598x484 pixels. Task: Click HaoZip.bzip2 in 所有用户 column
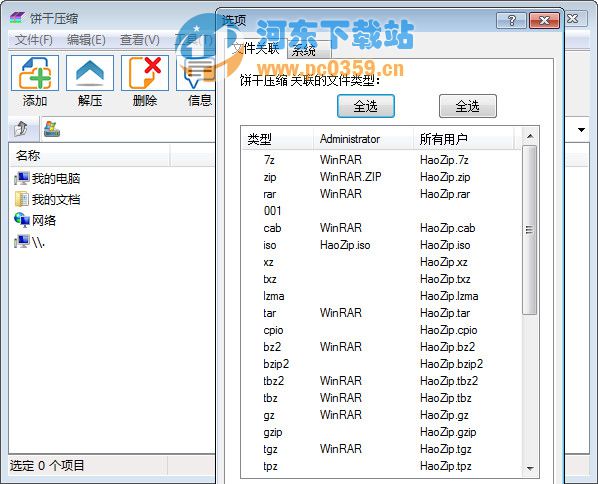(x=452, y=364)
